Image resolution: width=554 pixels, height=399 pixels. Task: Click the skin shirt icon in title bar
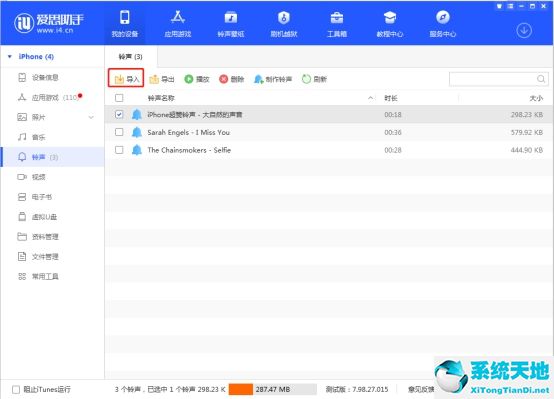pos(499,6)
